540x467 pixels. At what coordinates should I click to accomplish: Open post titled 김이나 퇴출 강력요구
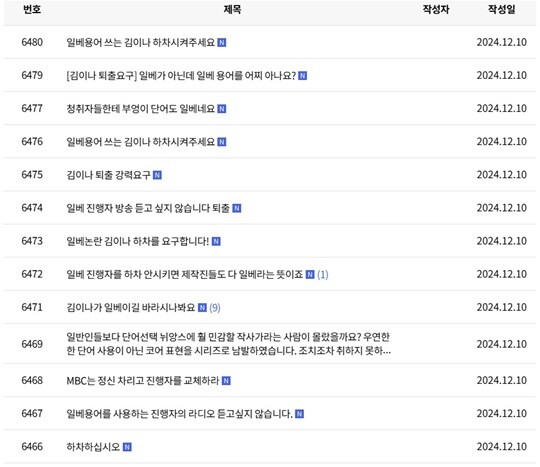108,175
